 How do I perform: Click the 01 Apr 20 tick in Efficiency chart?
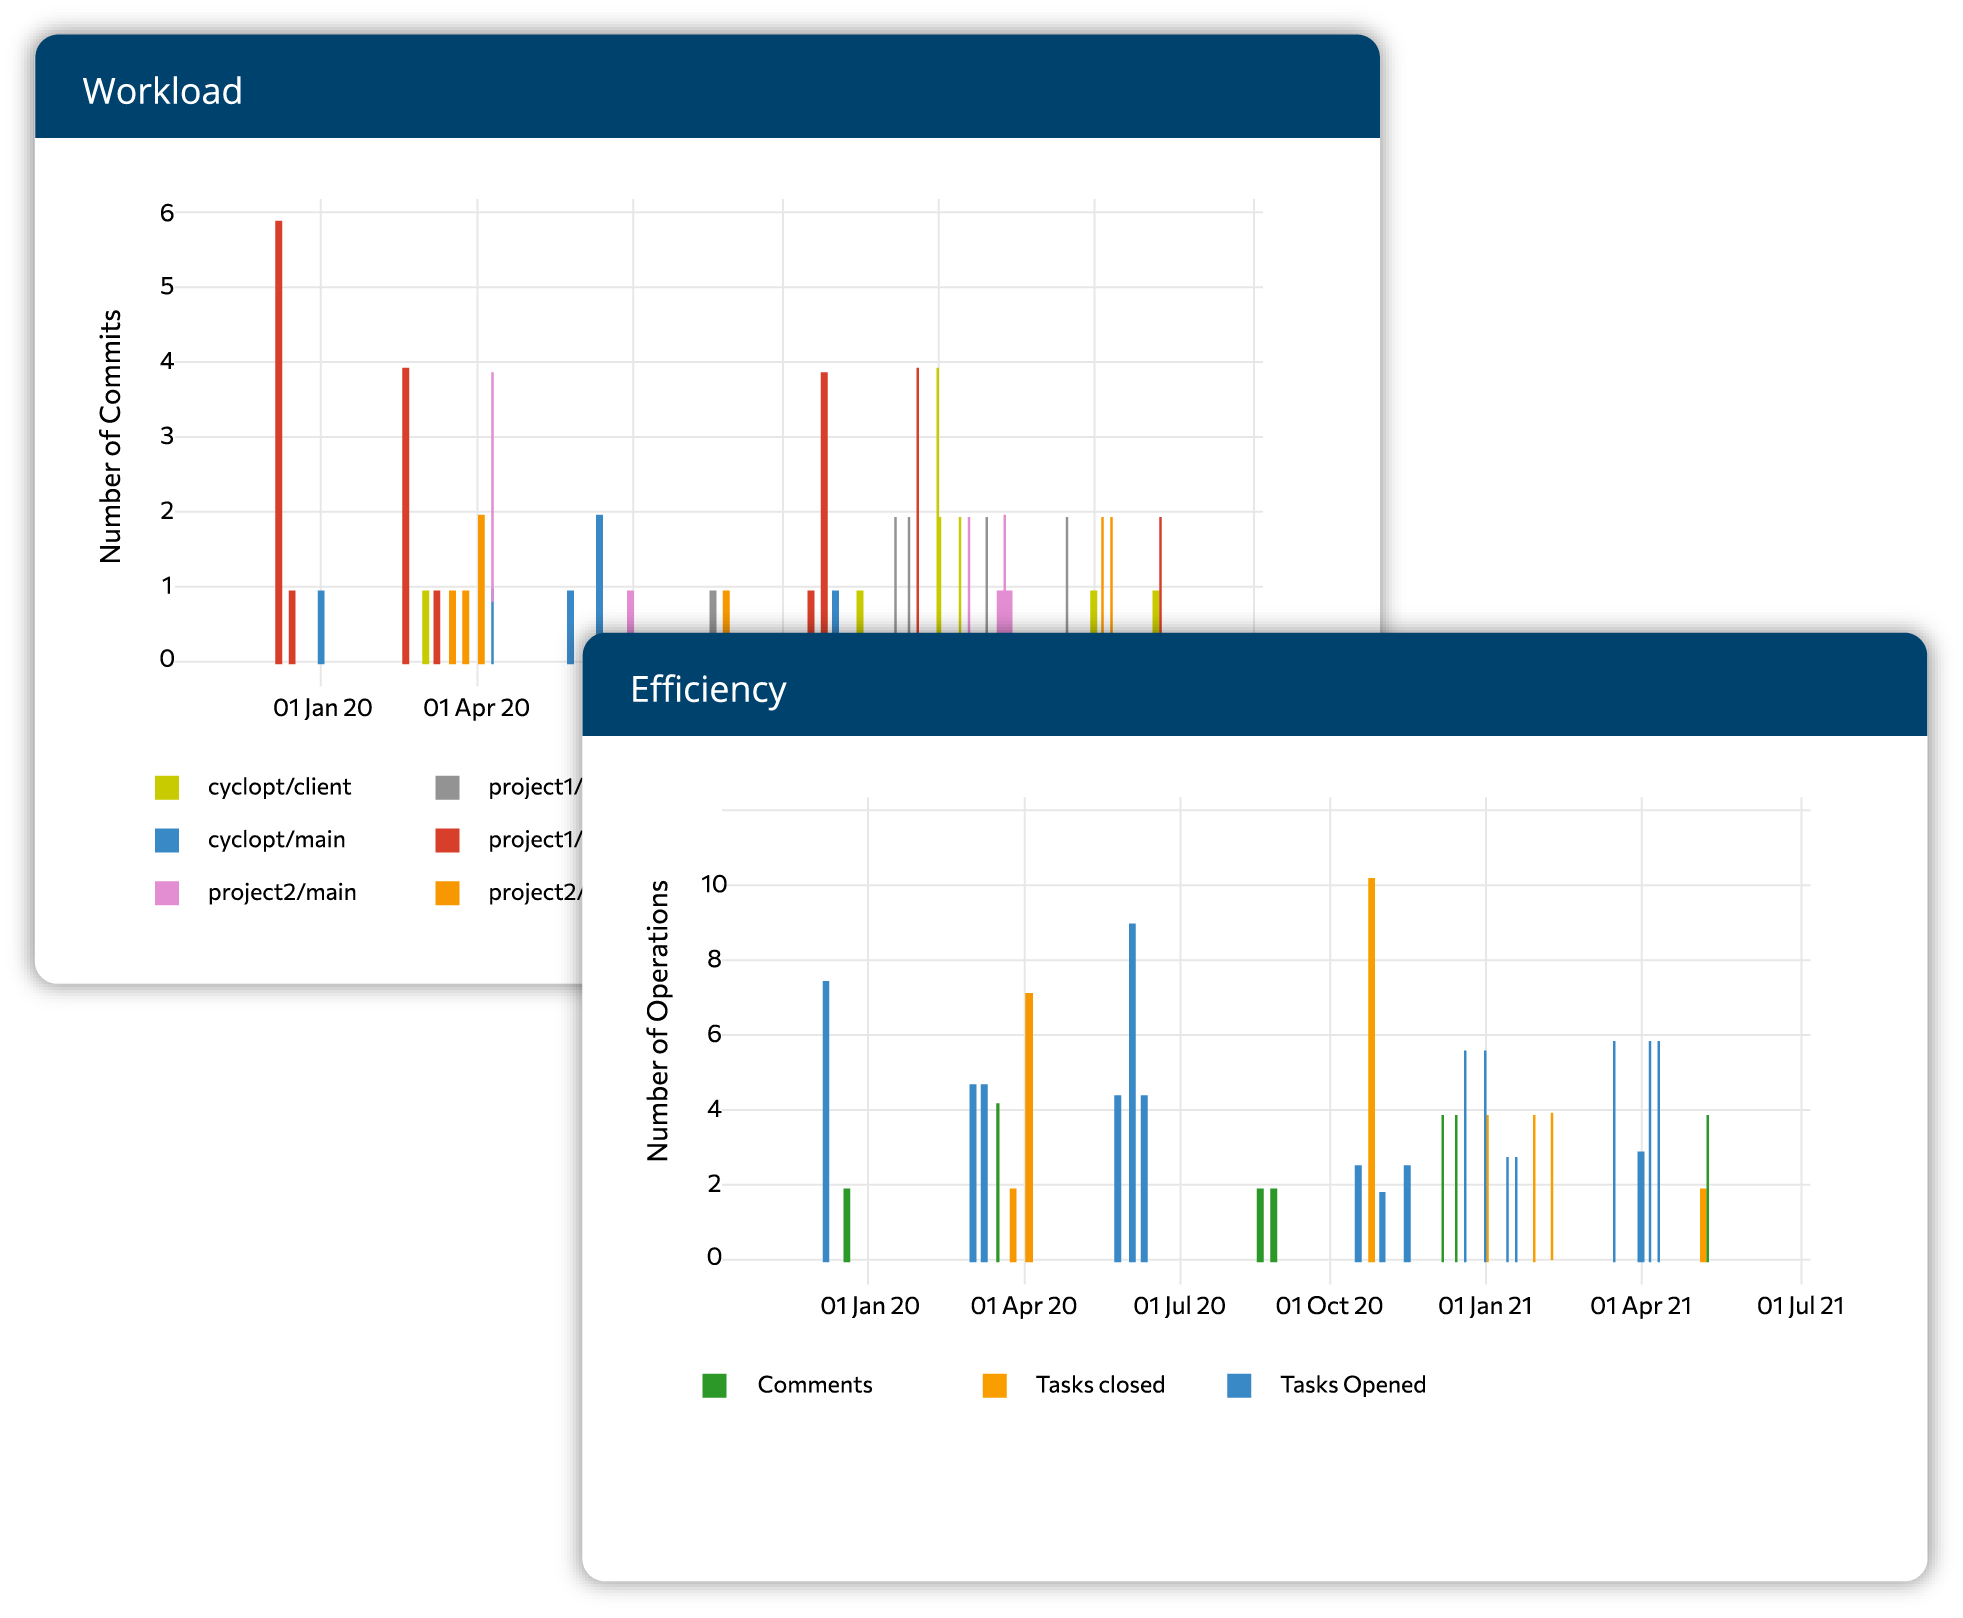click(1023, 1306)
